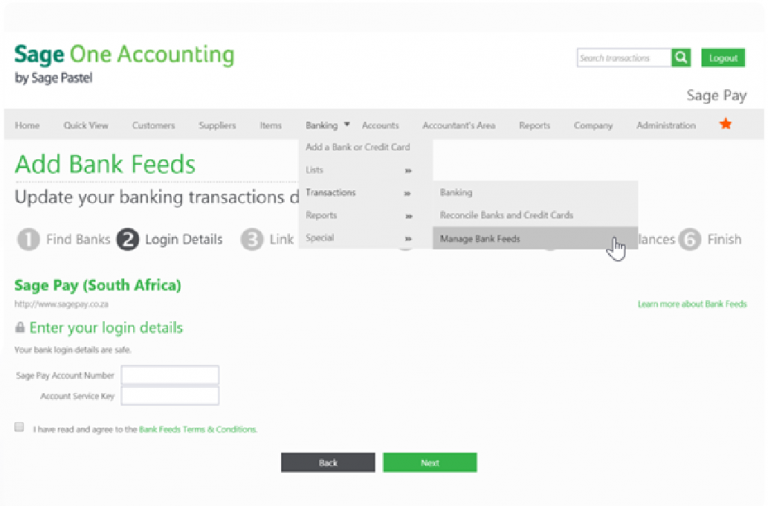This screenshot has width=768, height=506.
Task: Click the green Next button
Action: (x=430, y=462)
